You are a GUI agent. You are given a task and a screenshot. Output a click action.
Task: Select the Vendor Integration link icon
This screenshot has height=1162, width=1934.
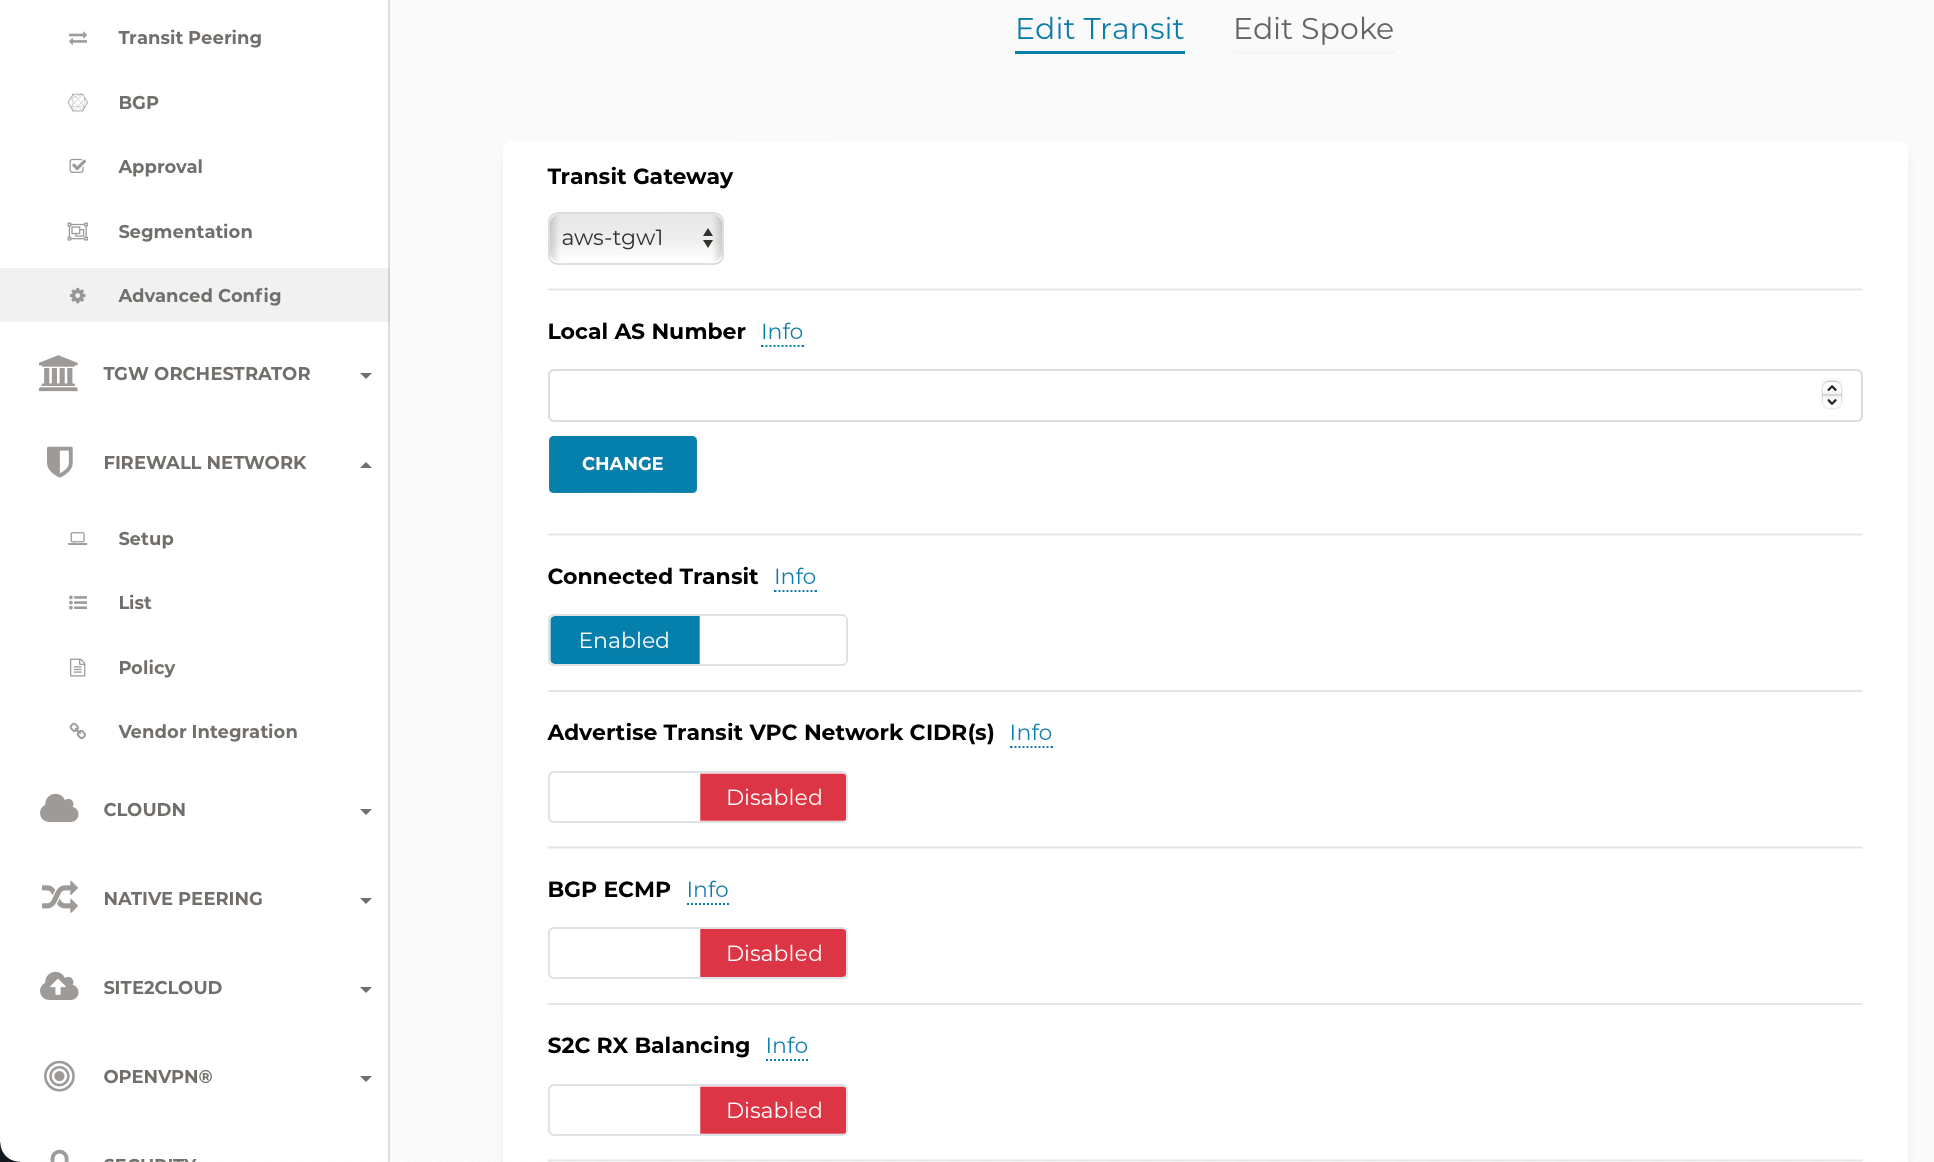[x=78, y=731]
